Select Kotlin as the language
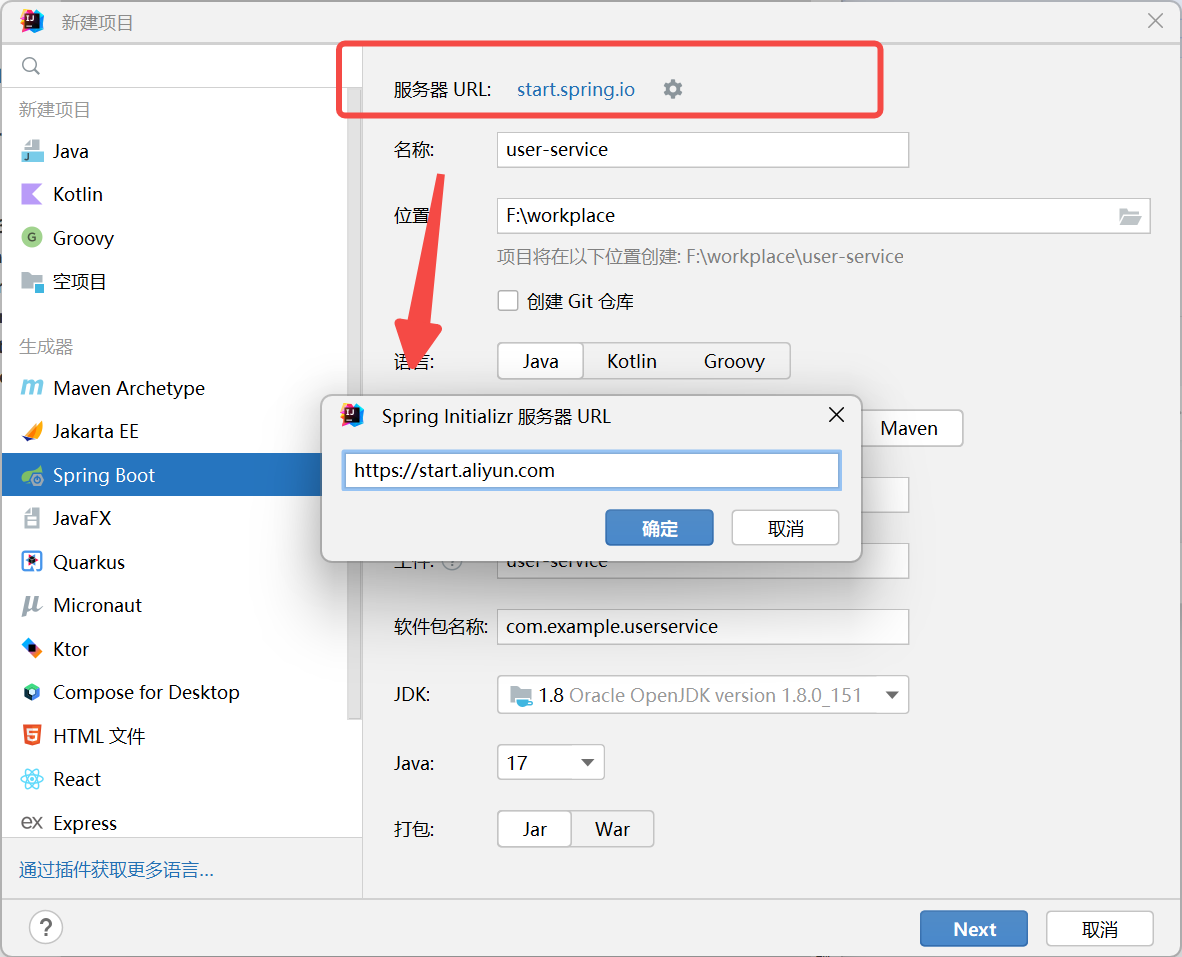The image size is (1182, 957). point(632,361)
